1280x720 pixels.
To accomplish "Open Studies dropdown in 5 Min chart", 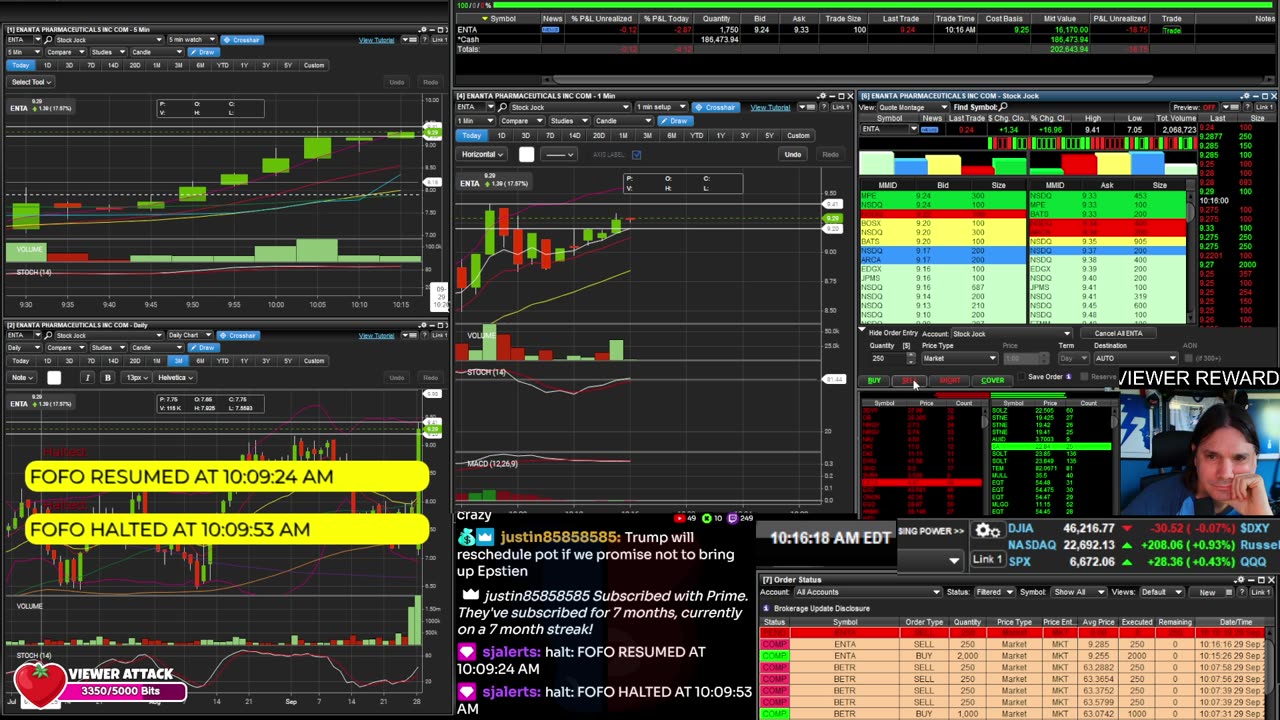I will coord(108,52).
